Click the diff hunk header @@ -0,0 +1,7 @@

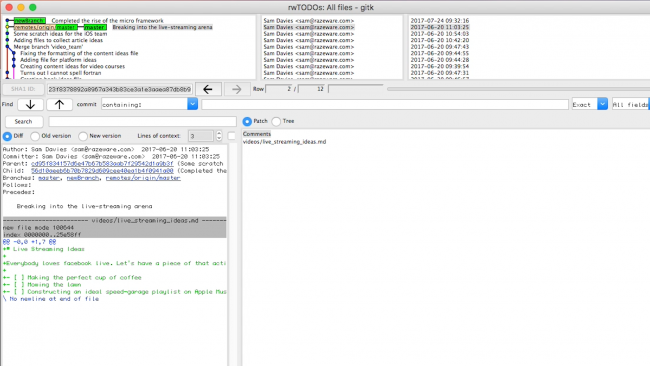click(29, 242)
